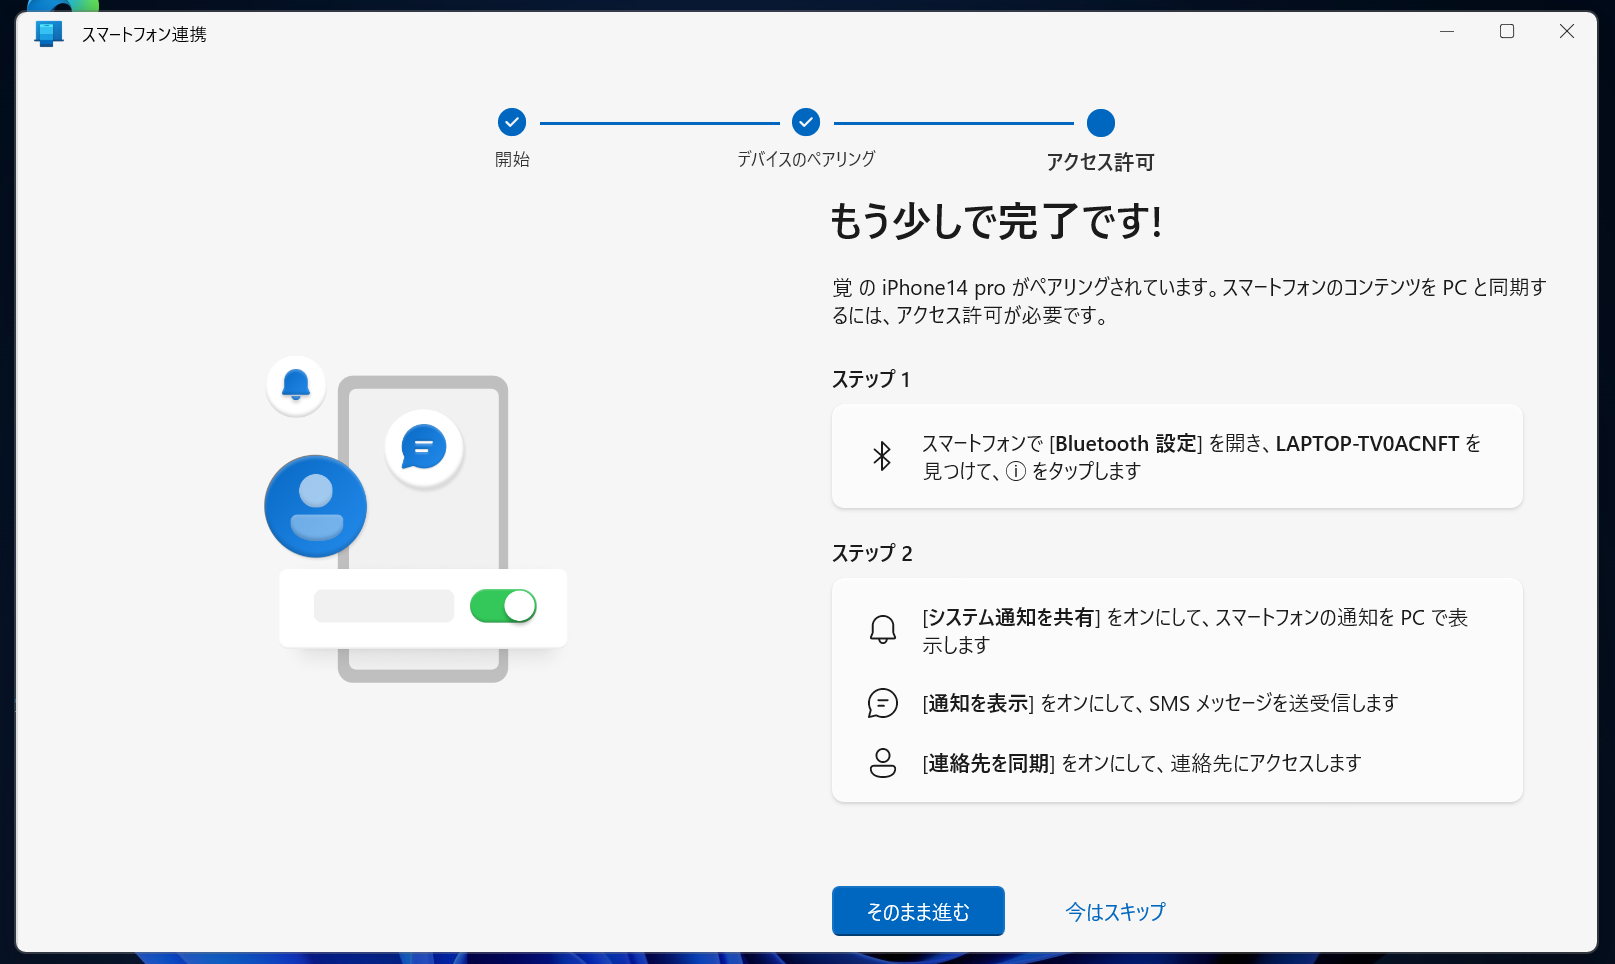Click the Bluetooth 設定 instruction text
This screenshot has height=964, width=1615.
1201,457
